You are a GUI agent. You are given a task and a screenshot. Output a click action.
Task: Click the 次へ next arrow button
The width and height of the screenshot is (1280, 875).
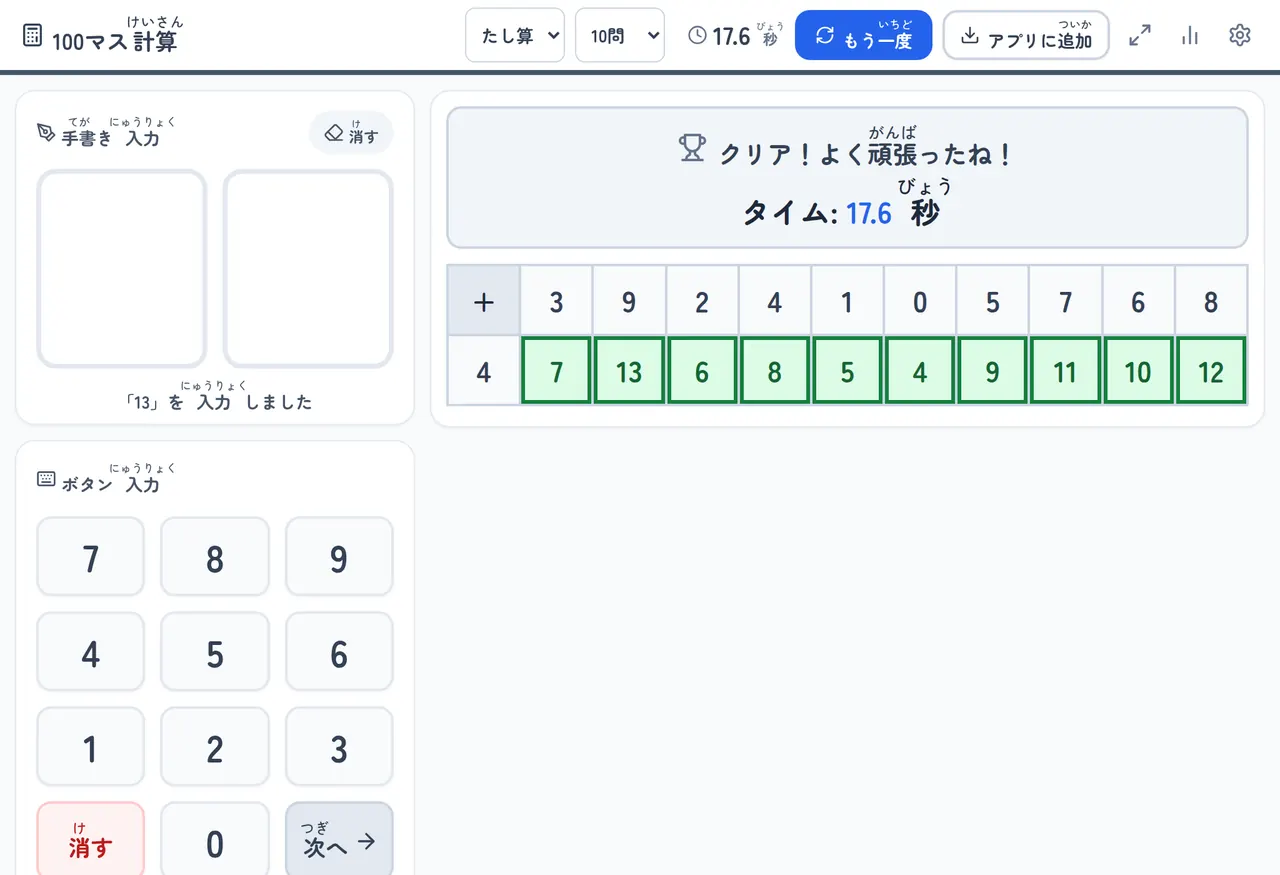pos(339,842)
